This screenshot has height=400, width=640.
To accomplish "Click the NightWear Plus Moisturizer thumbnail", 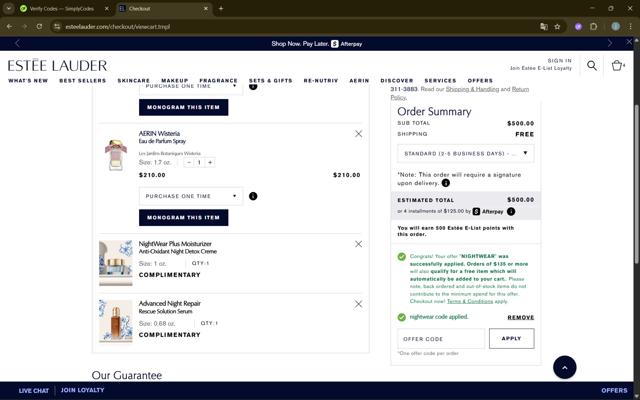I will coord(116,263).
